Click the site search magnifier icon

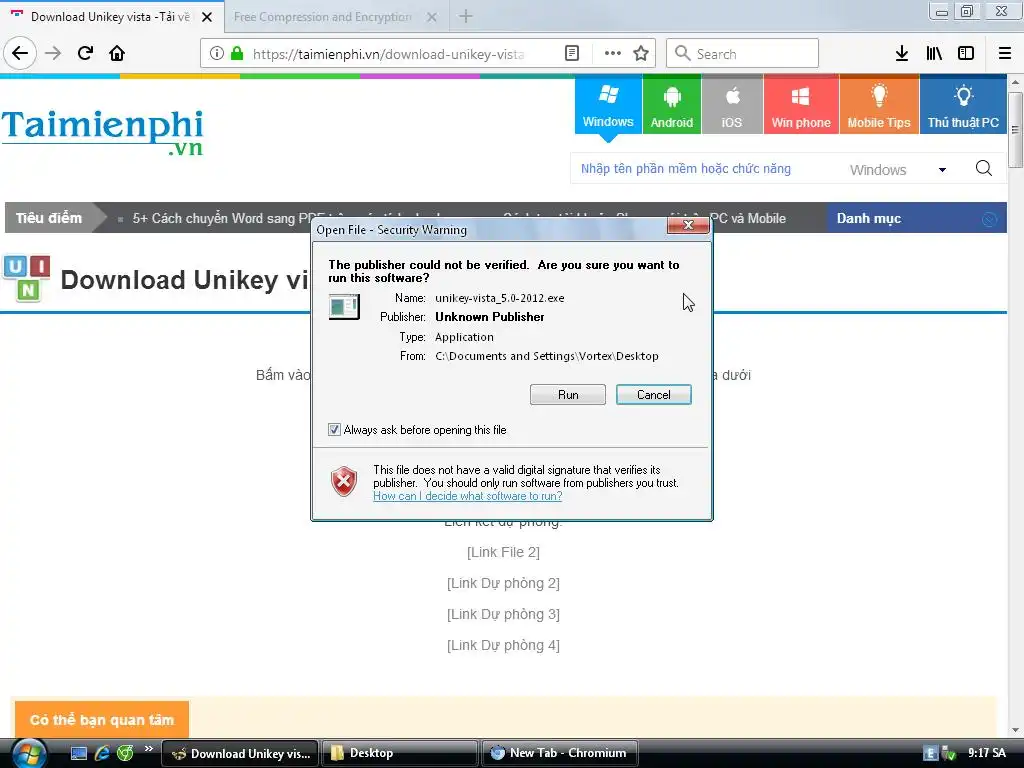[x=984, y=169]
